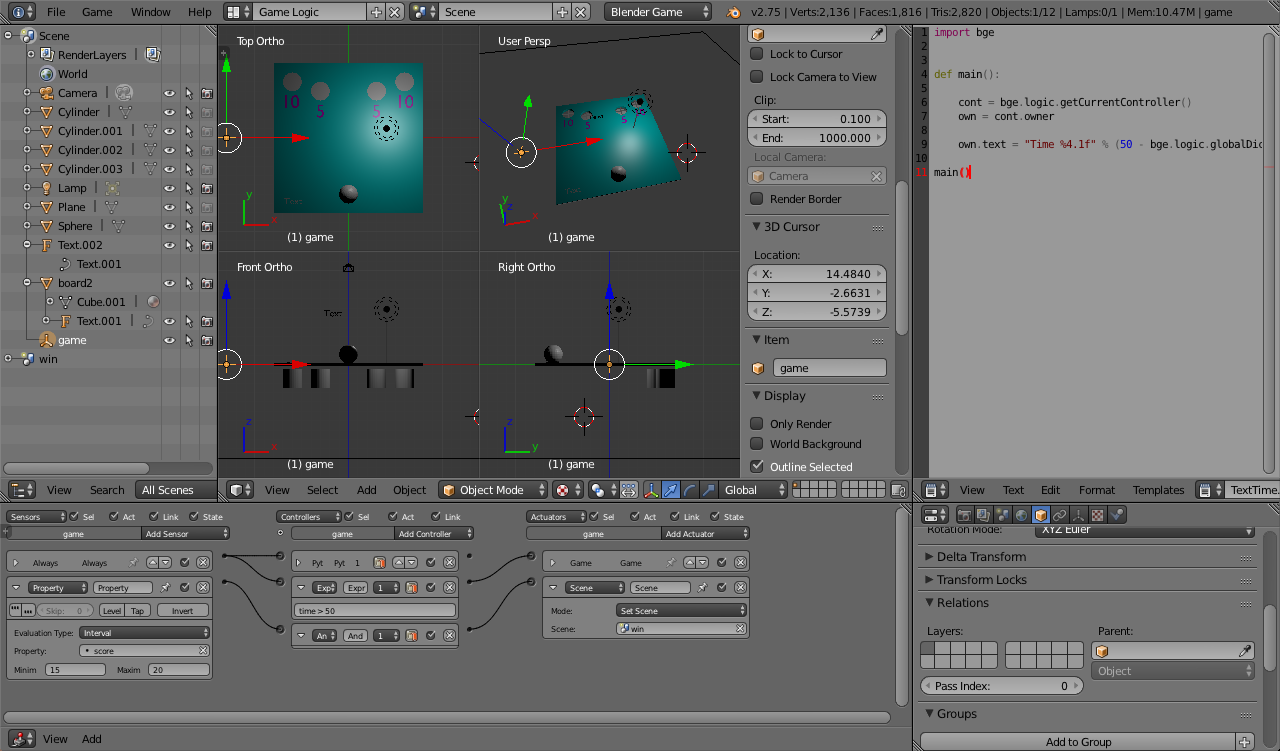
Task: Open the World properties tab icon
Action: click(1021, 515)
